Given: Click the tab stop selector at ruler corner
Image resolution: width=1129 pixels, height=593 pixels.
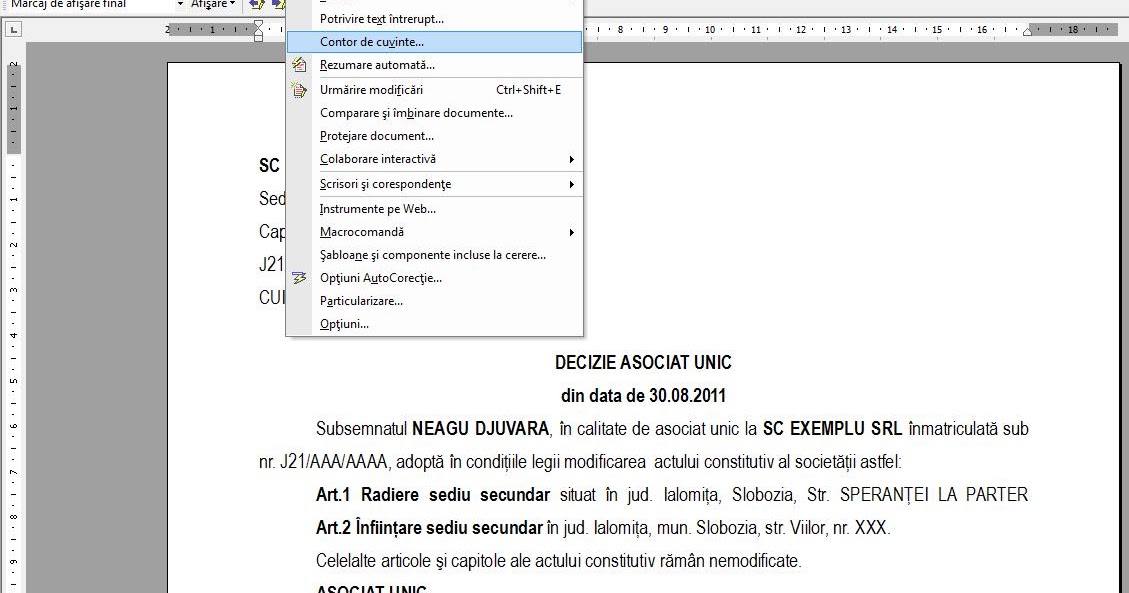Looking at the screenshot, I should pyautogui.click(x=14, y=30).
